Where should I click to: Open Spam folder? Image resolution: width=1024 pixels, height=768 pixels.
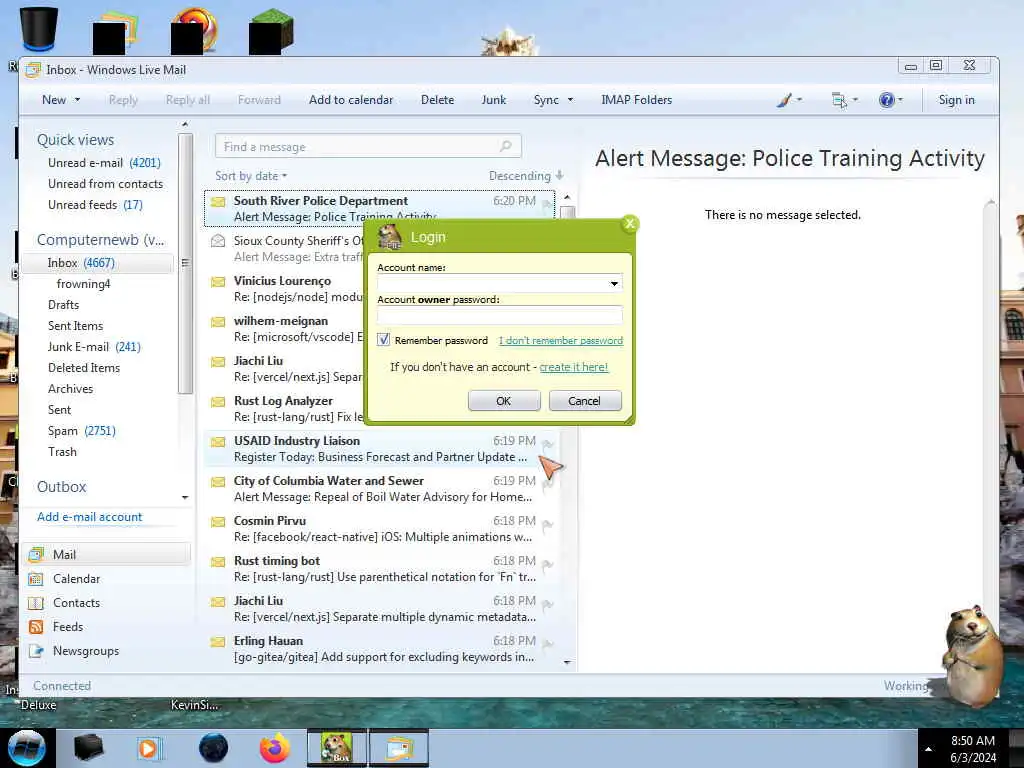tap(82, 431)
